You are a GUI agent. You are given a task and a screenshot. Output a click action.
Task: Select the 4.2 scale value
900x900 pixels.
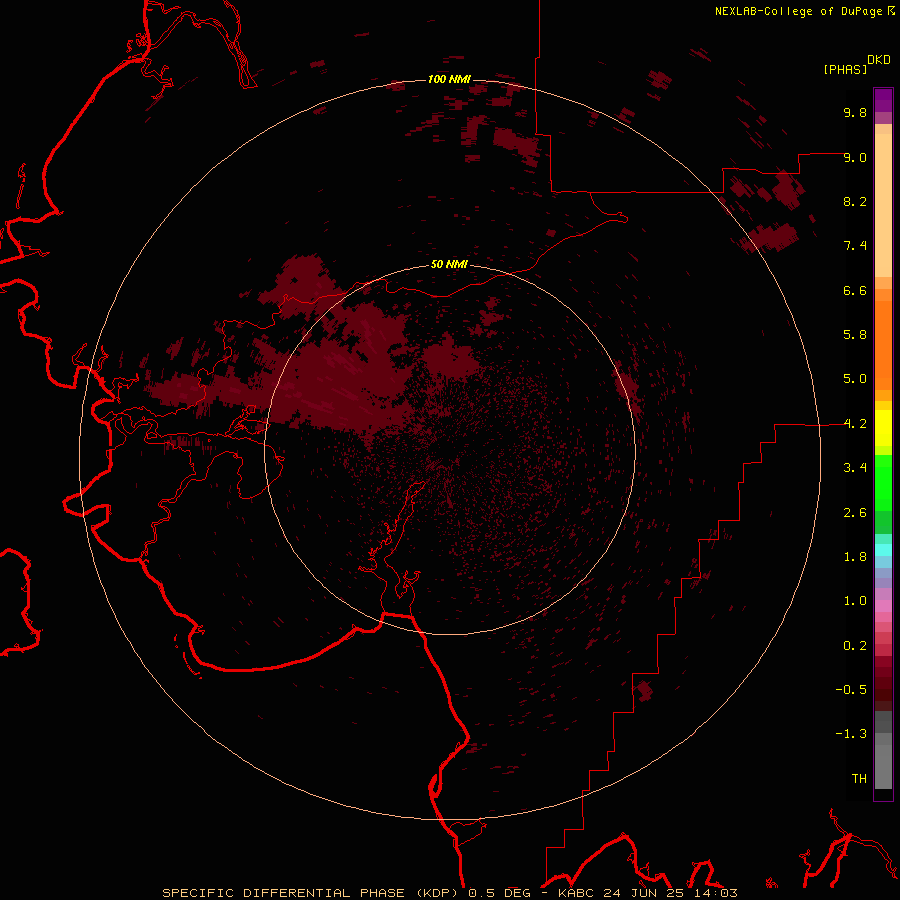855,424
